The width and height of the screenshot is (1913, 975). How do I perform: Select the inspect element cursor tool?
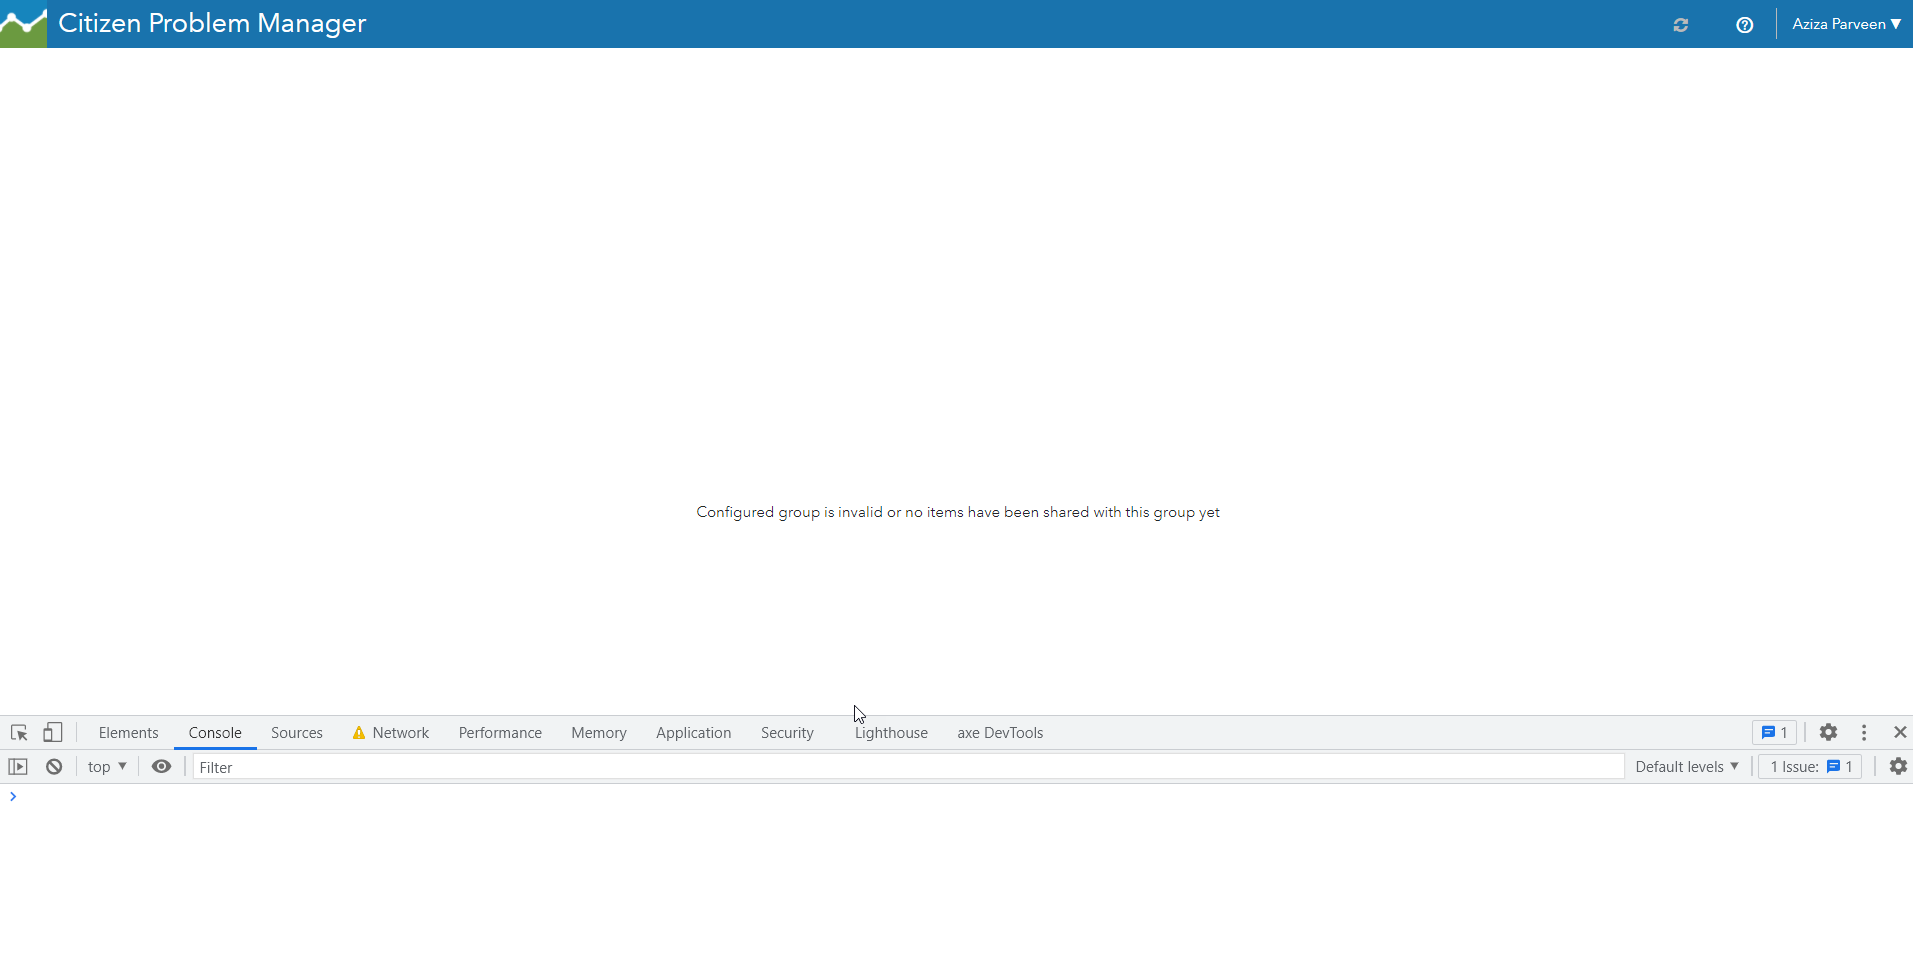(x=18, y=732)
